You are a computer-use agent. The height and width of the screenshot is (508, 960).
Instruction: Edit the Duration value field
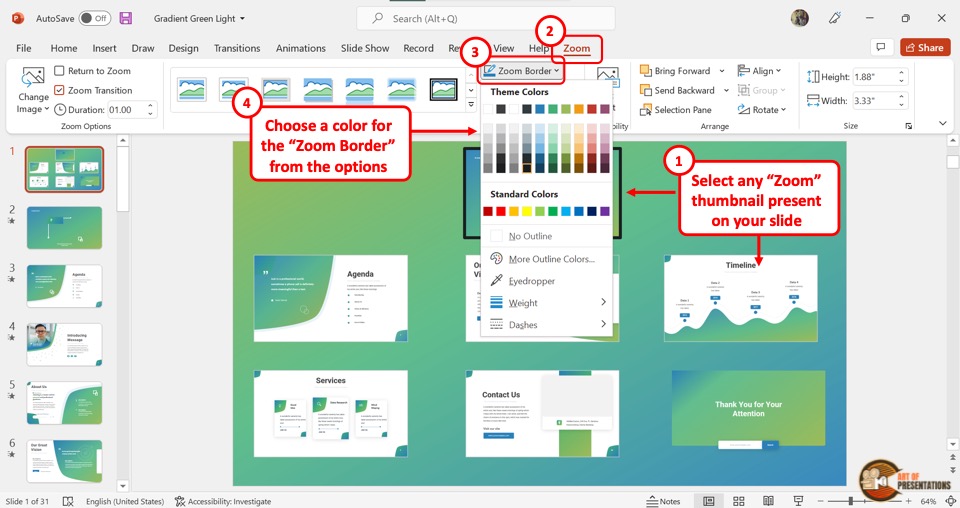tap(127, 110)
